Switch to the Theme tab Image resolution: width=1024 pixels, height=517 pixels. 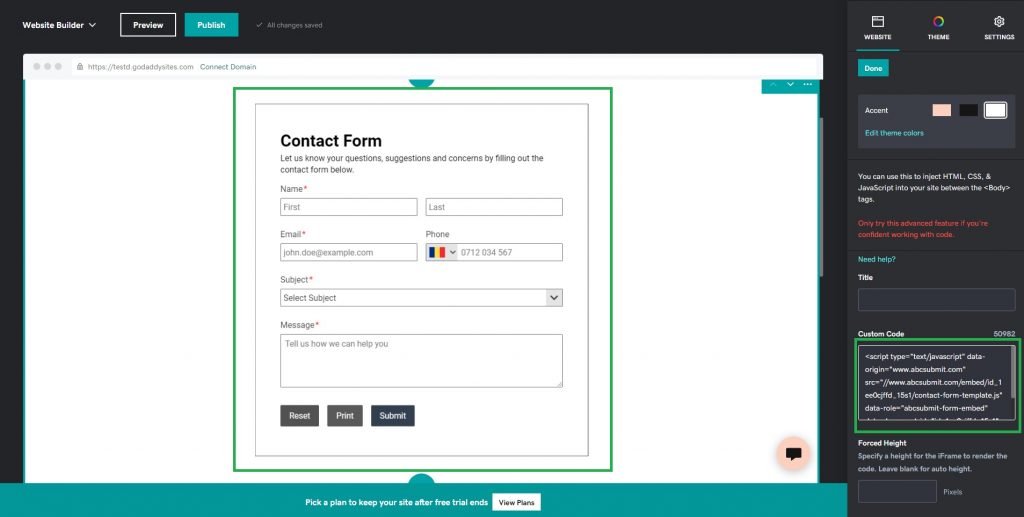[x=938, y=27]
